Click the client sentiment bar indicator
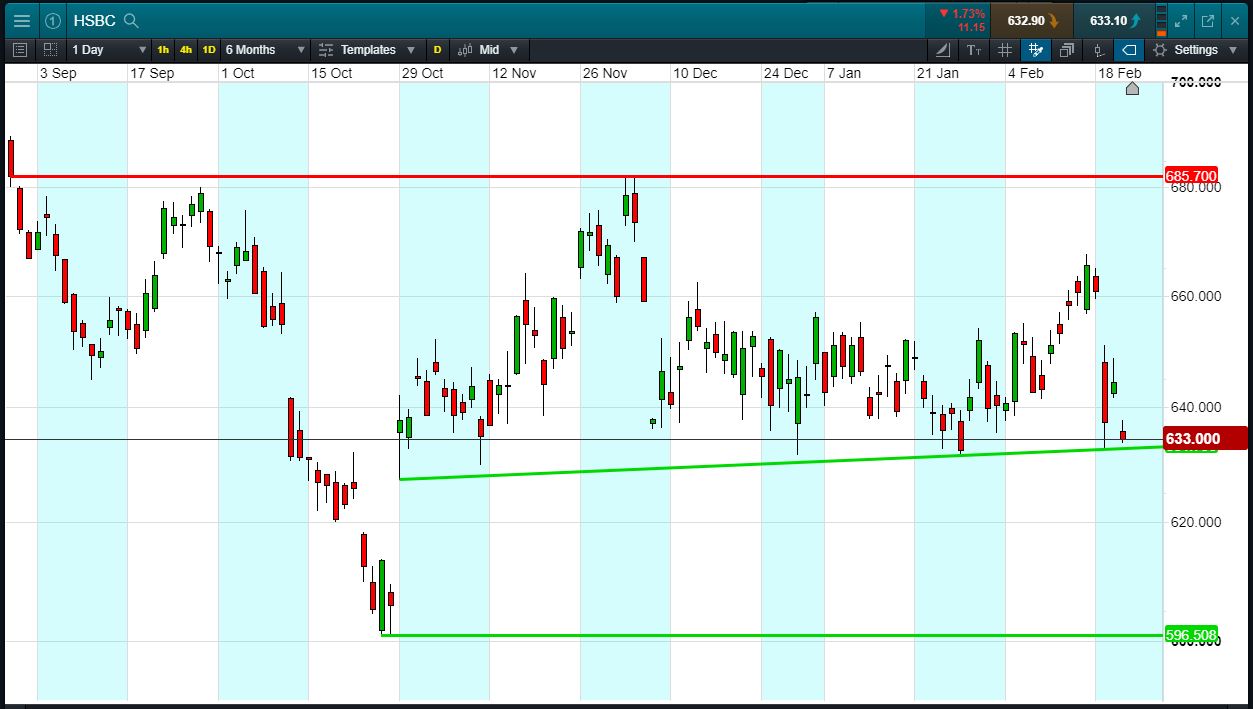 [1161, 20]
